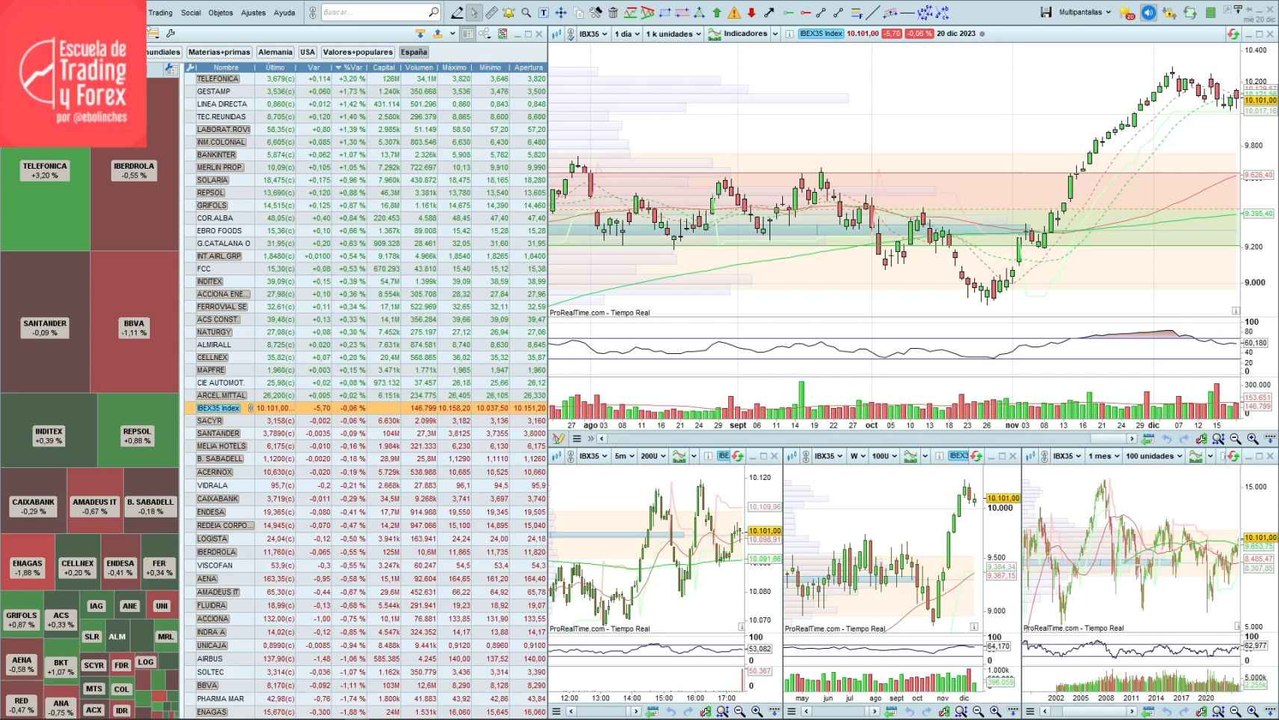This screenshot has width=1279, height=720.
Task: Activate the magnifier zoom tool in top toolbar
Action: (526, 13)
